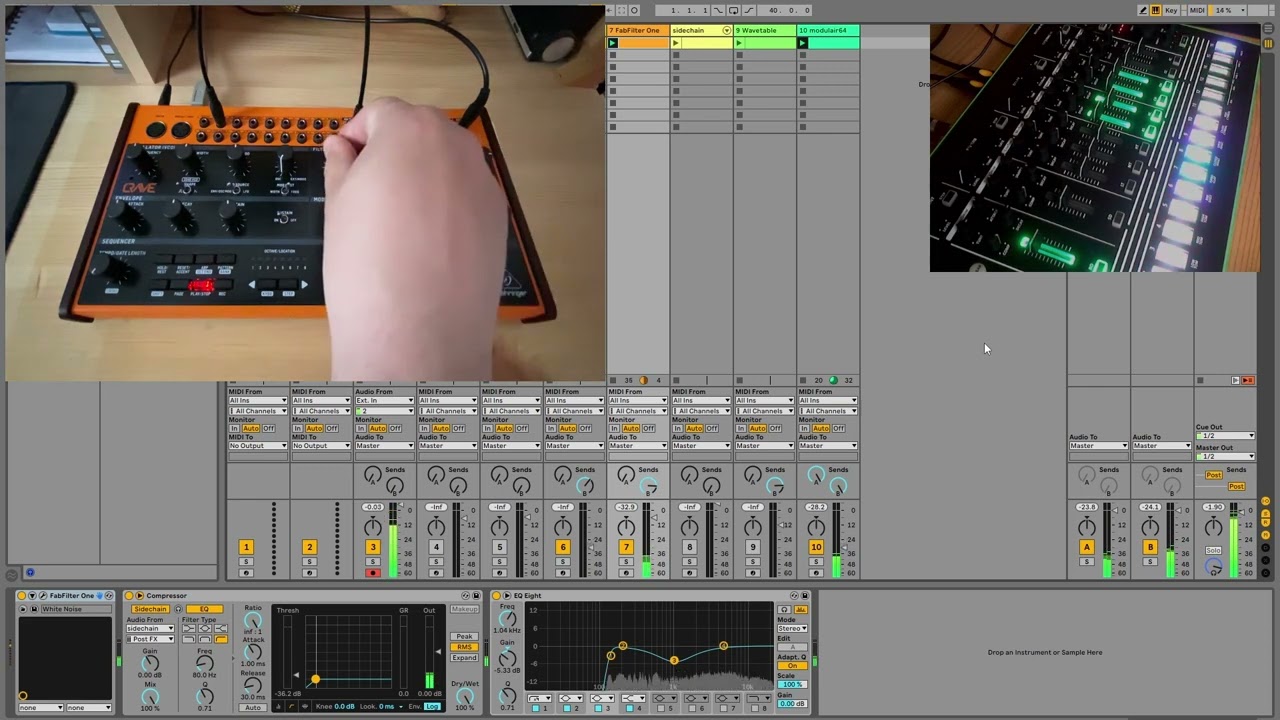The width and height of the screenshot is (1280, 720).
Task: Open Compressor Post FX tap point dropdown
Action: coord(150,639)
